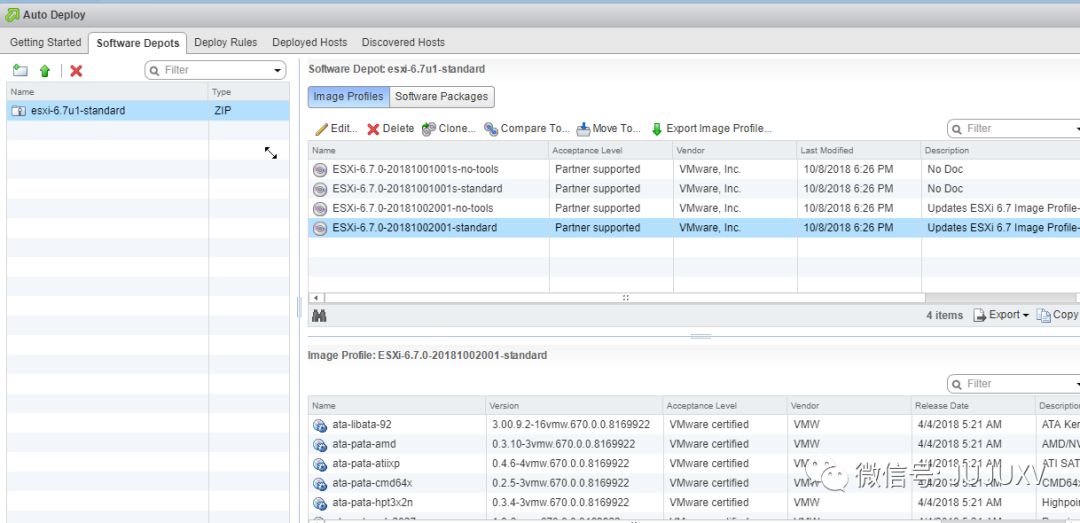Sort packages by Release Date header
Image resolution: width=1080 pixels, height=523 pixels.
click(973, 406)
